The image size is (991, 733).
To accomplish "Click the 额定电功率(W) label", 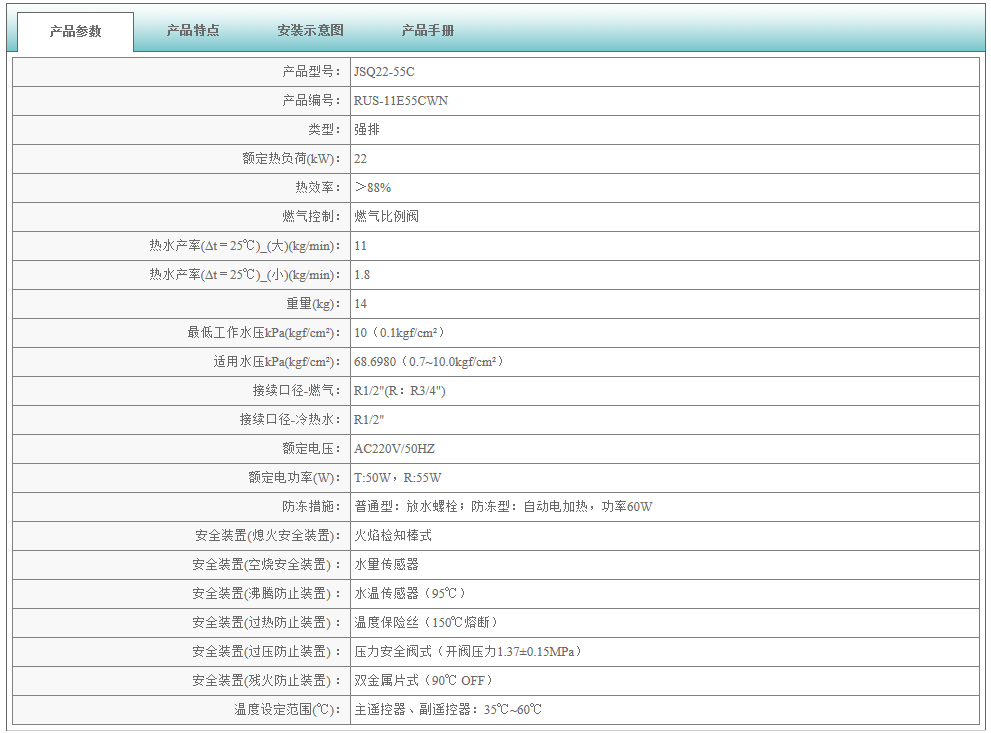I will (295, 478).
